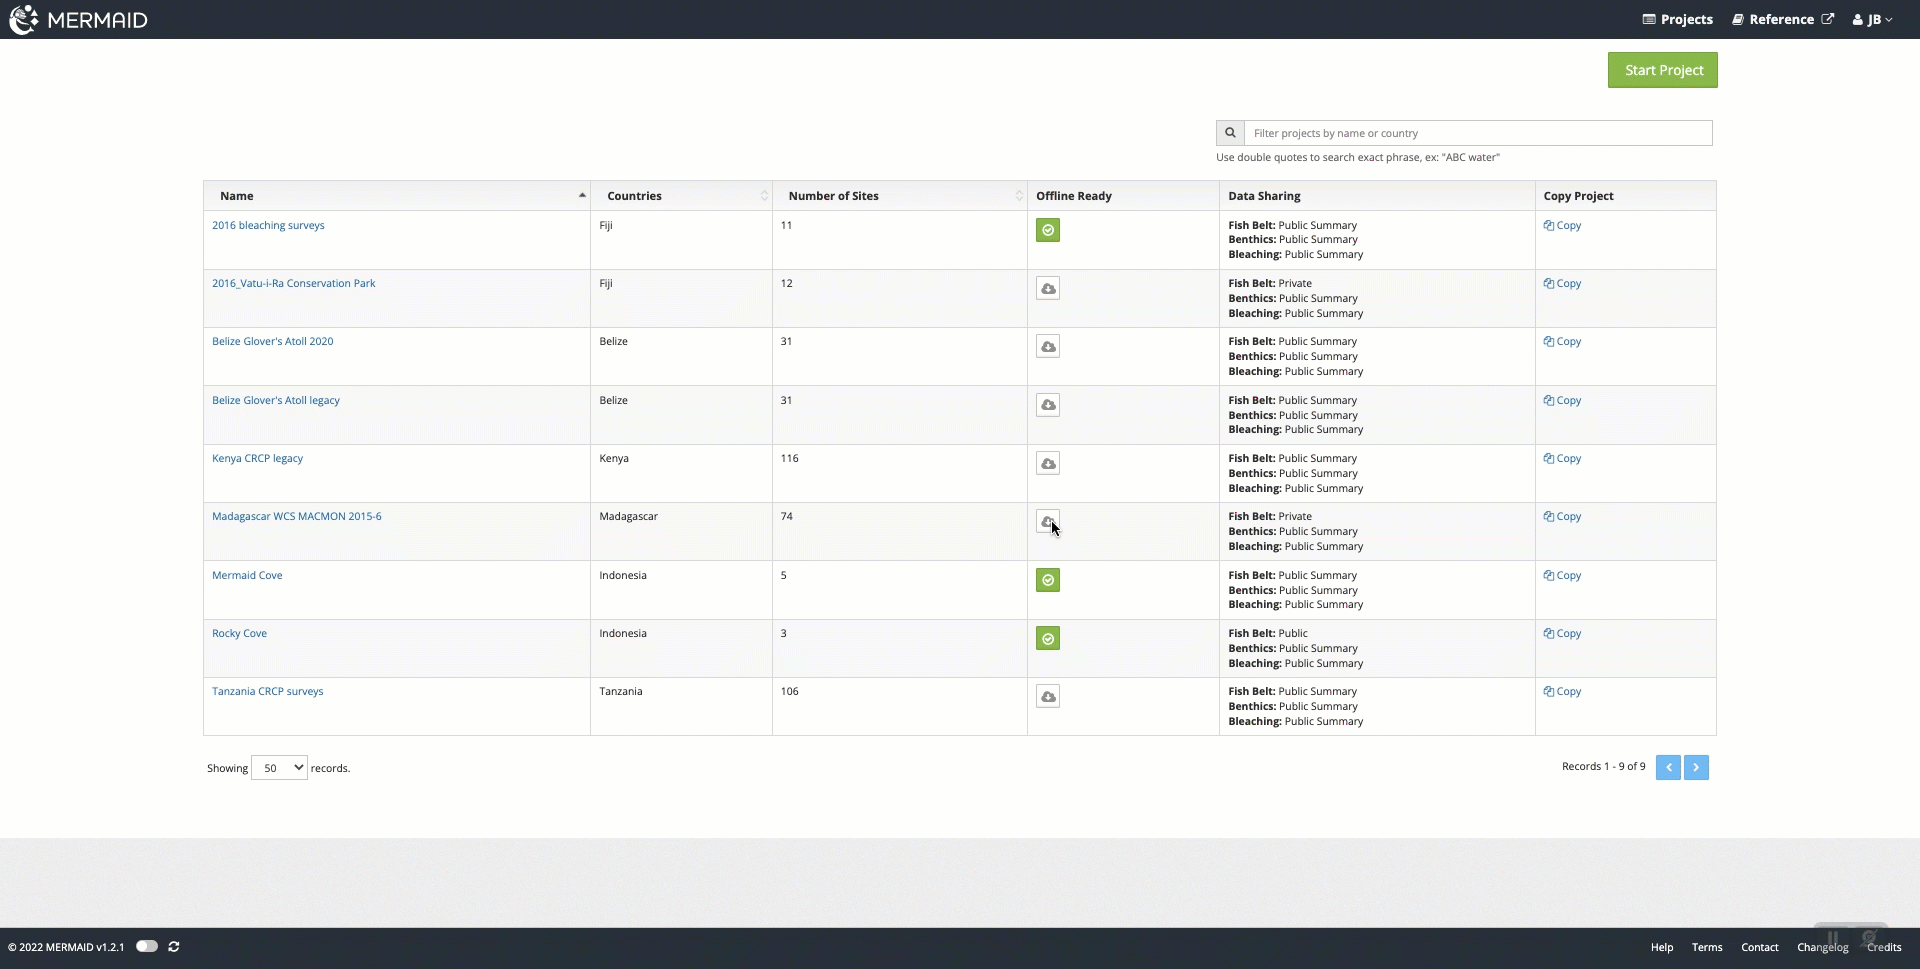Image resolution: width=1920 pixels, height=969 pixels.
Task: Open Madagascar WCS MACMON 2015-6 project
Action: click(x=296, y=517)
